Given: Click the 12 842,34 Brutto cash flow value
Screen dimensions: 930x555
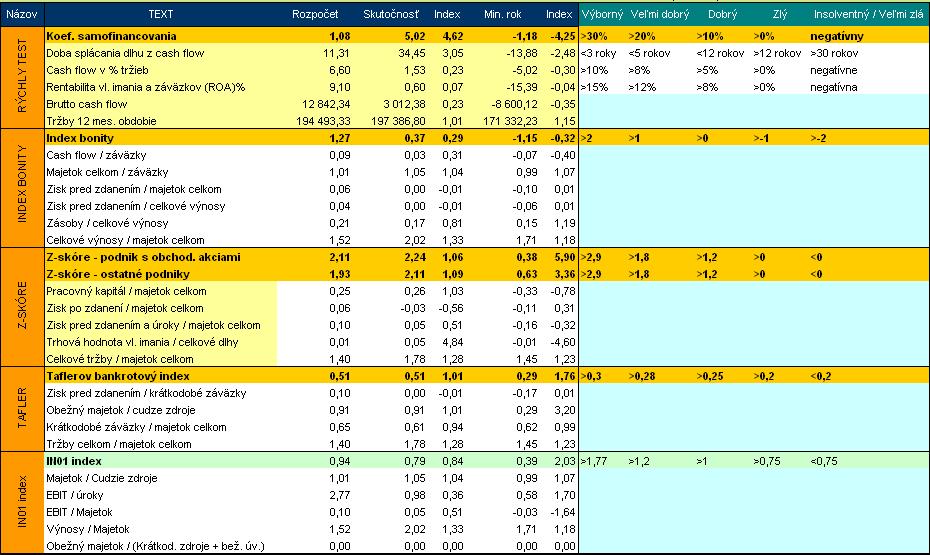Looking at the screenshot, I should click(326, 104).
